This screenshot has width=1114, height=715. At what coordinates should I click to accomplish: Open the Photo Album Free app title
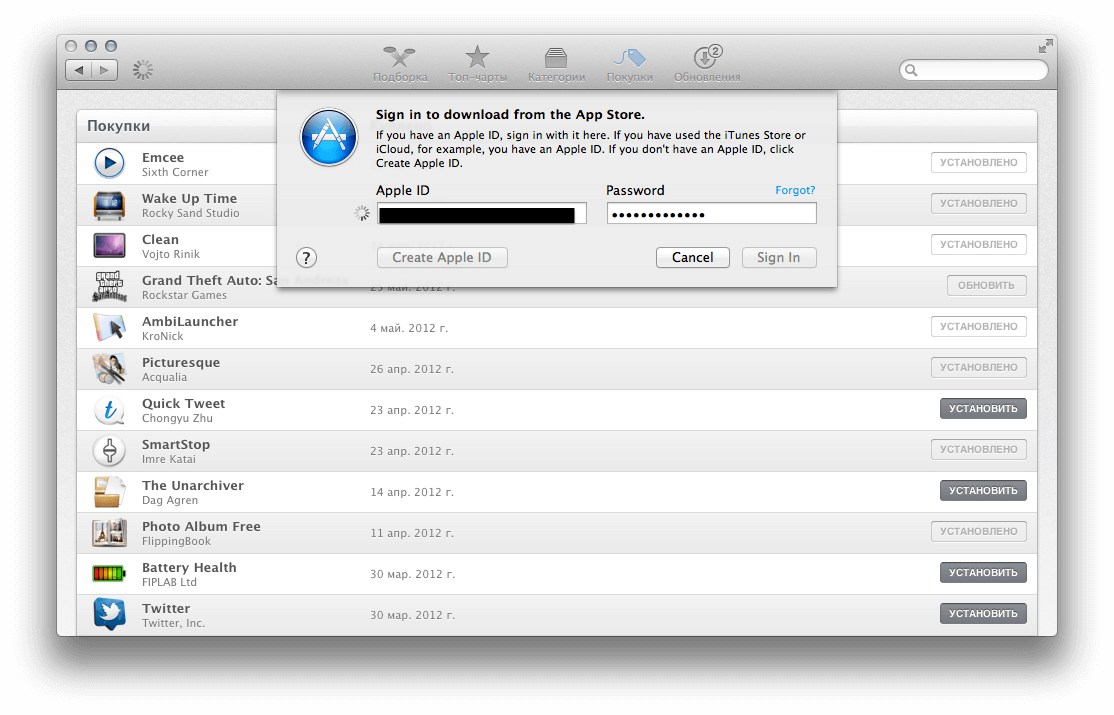pos(201,527)
